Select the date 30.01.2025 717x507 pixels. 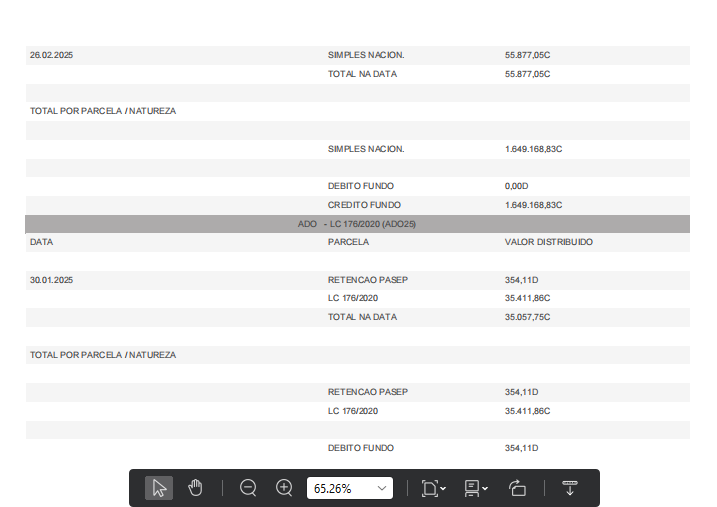51,280
